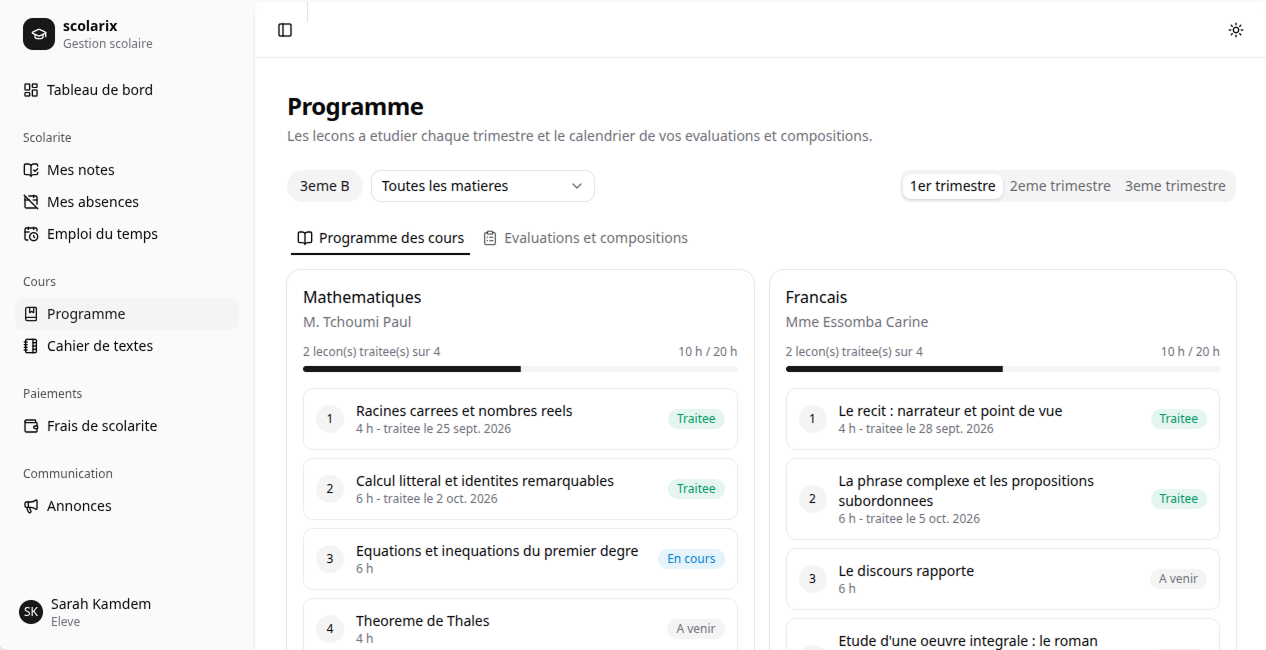Click lesson Etude d'une oeuvre integrale
The width and height of the screenshot is (1266, 650).
pyautogui.click(x=1003, y=635)
